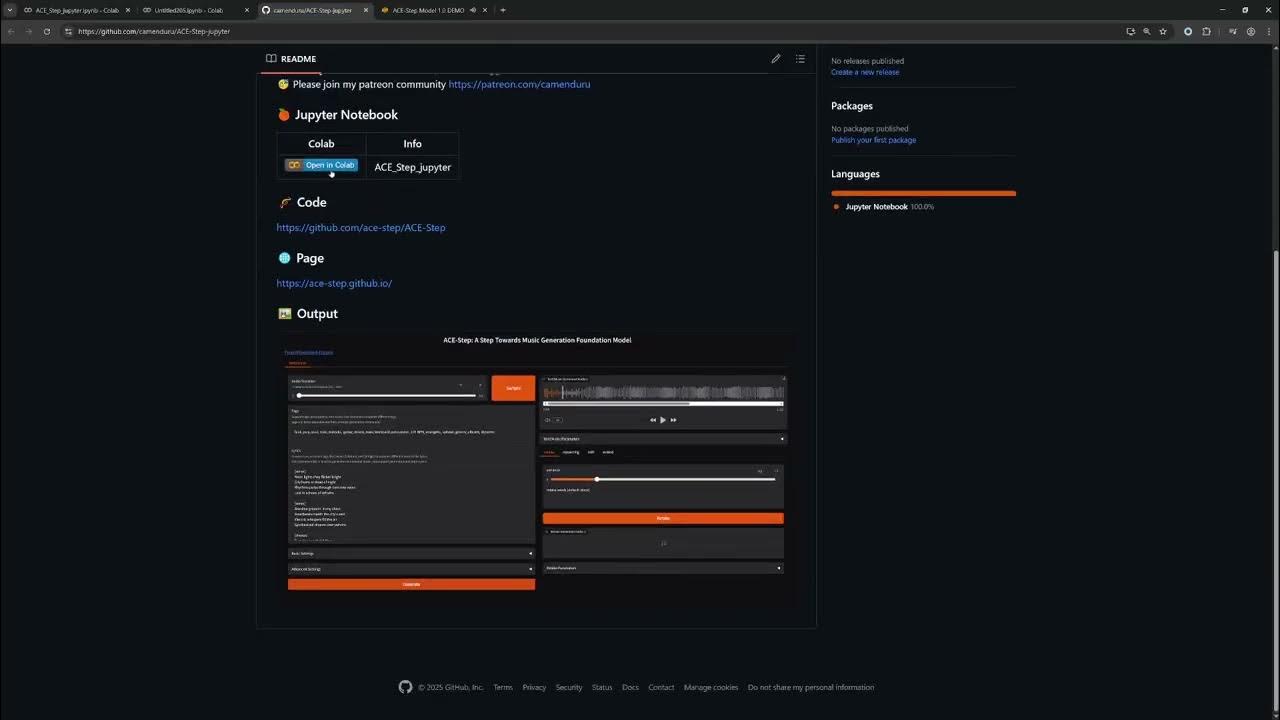1280x720 pixels.
Task: Open the extensions puzzle menu
Action: click(x=1206, y=31)
